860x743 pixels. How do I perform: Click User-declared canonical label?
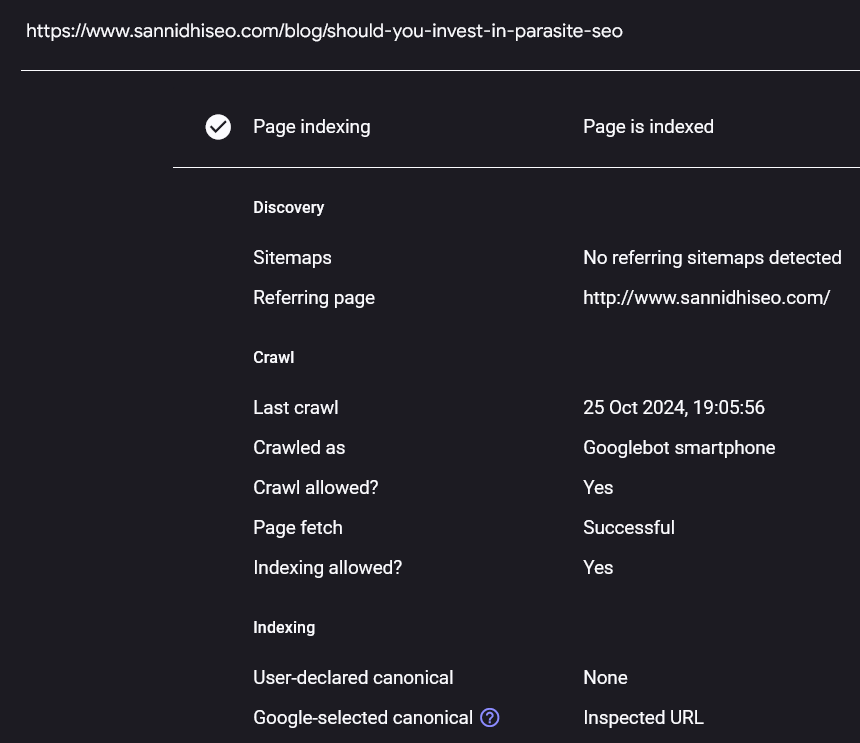tap(353, 678)
